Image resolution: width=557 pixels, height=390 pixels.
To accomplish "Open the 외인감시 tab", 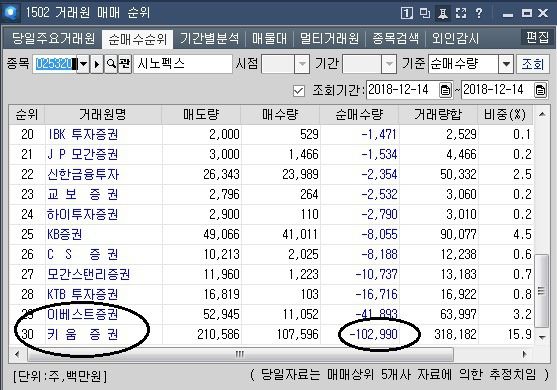I will coord(455,39).
